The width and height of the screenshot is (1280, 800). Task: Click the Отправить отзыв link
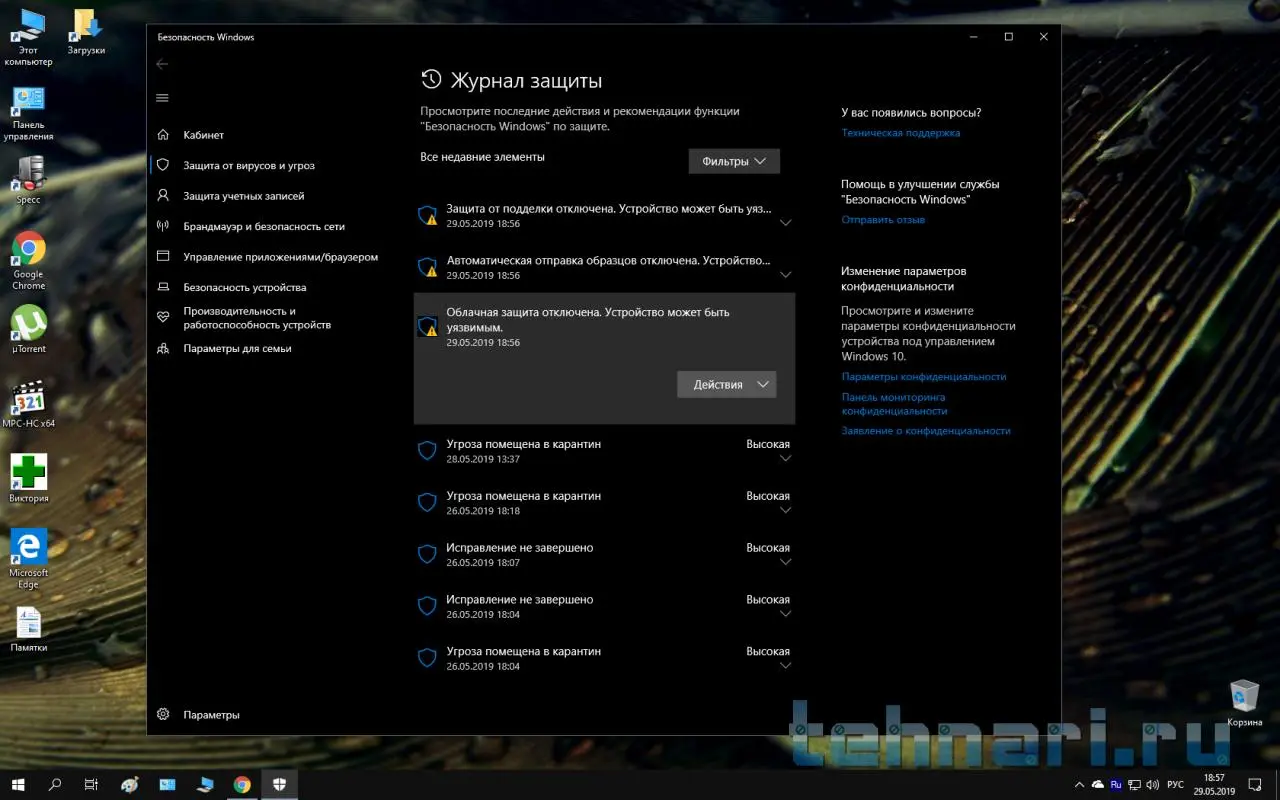(x=883, y=220)
